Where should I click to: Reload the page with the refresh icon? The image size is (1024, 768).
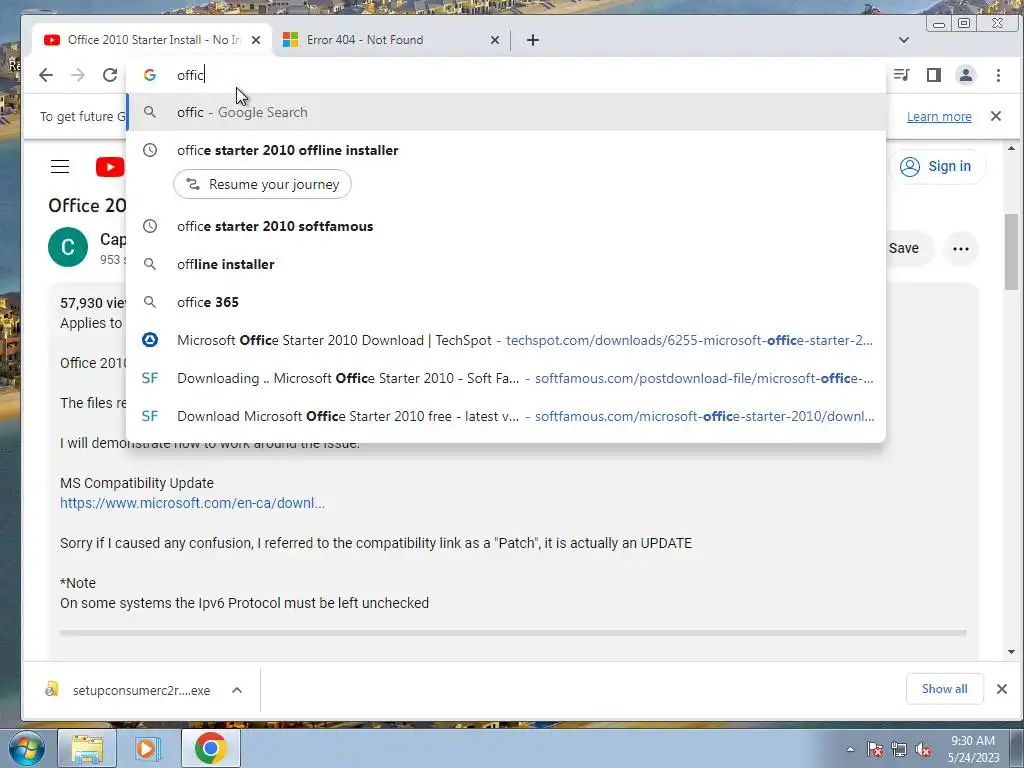click(110, 75)
